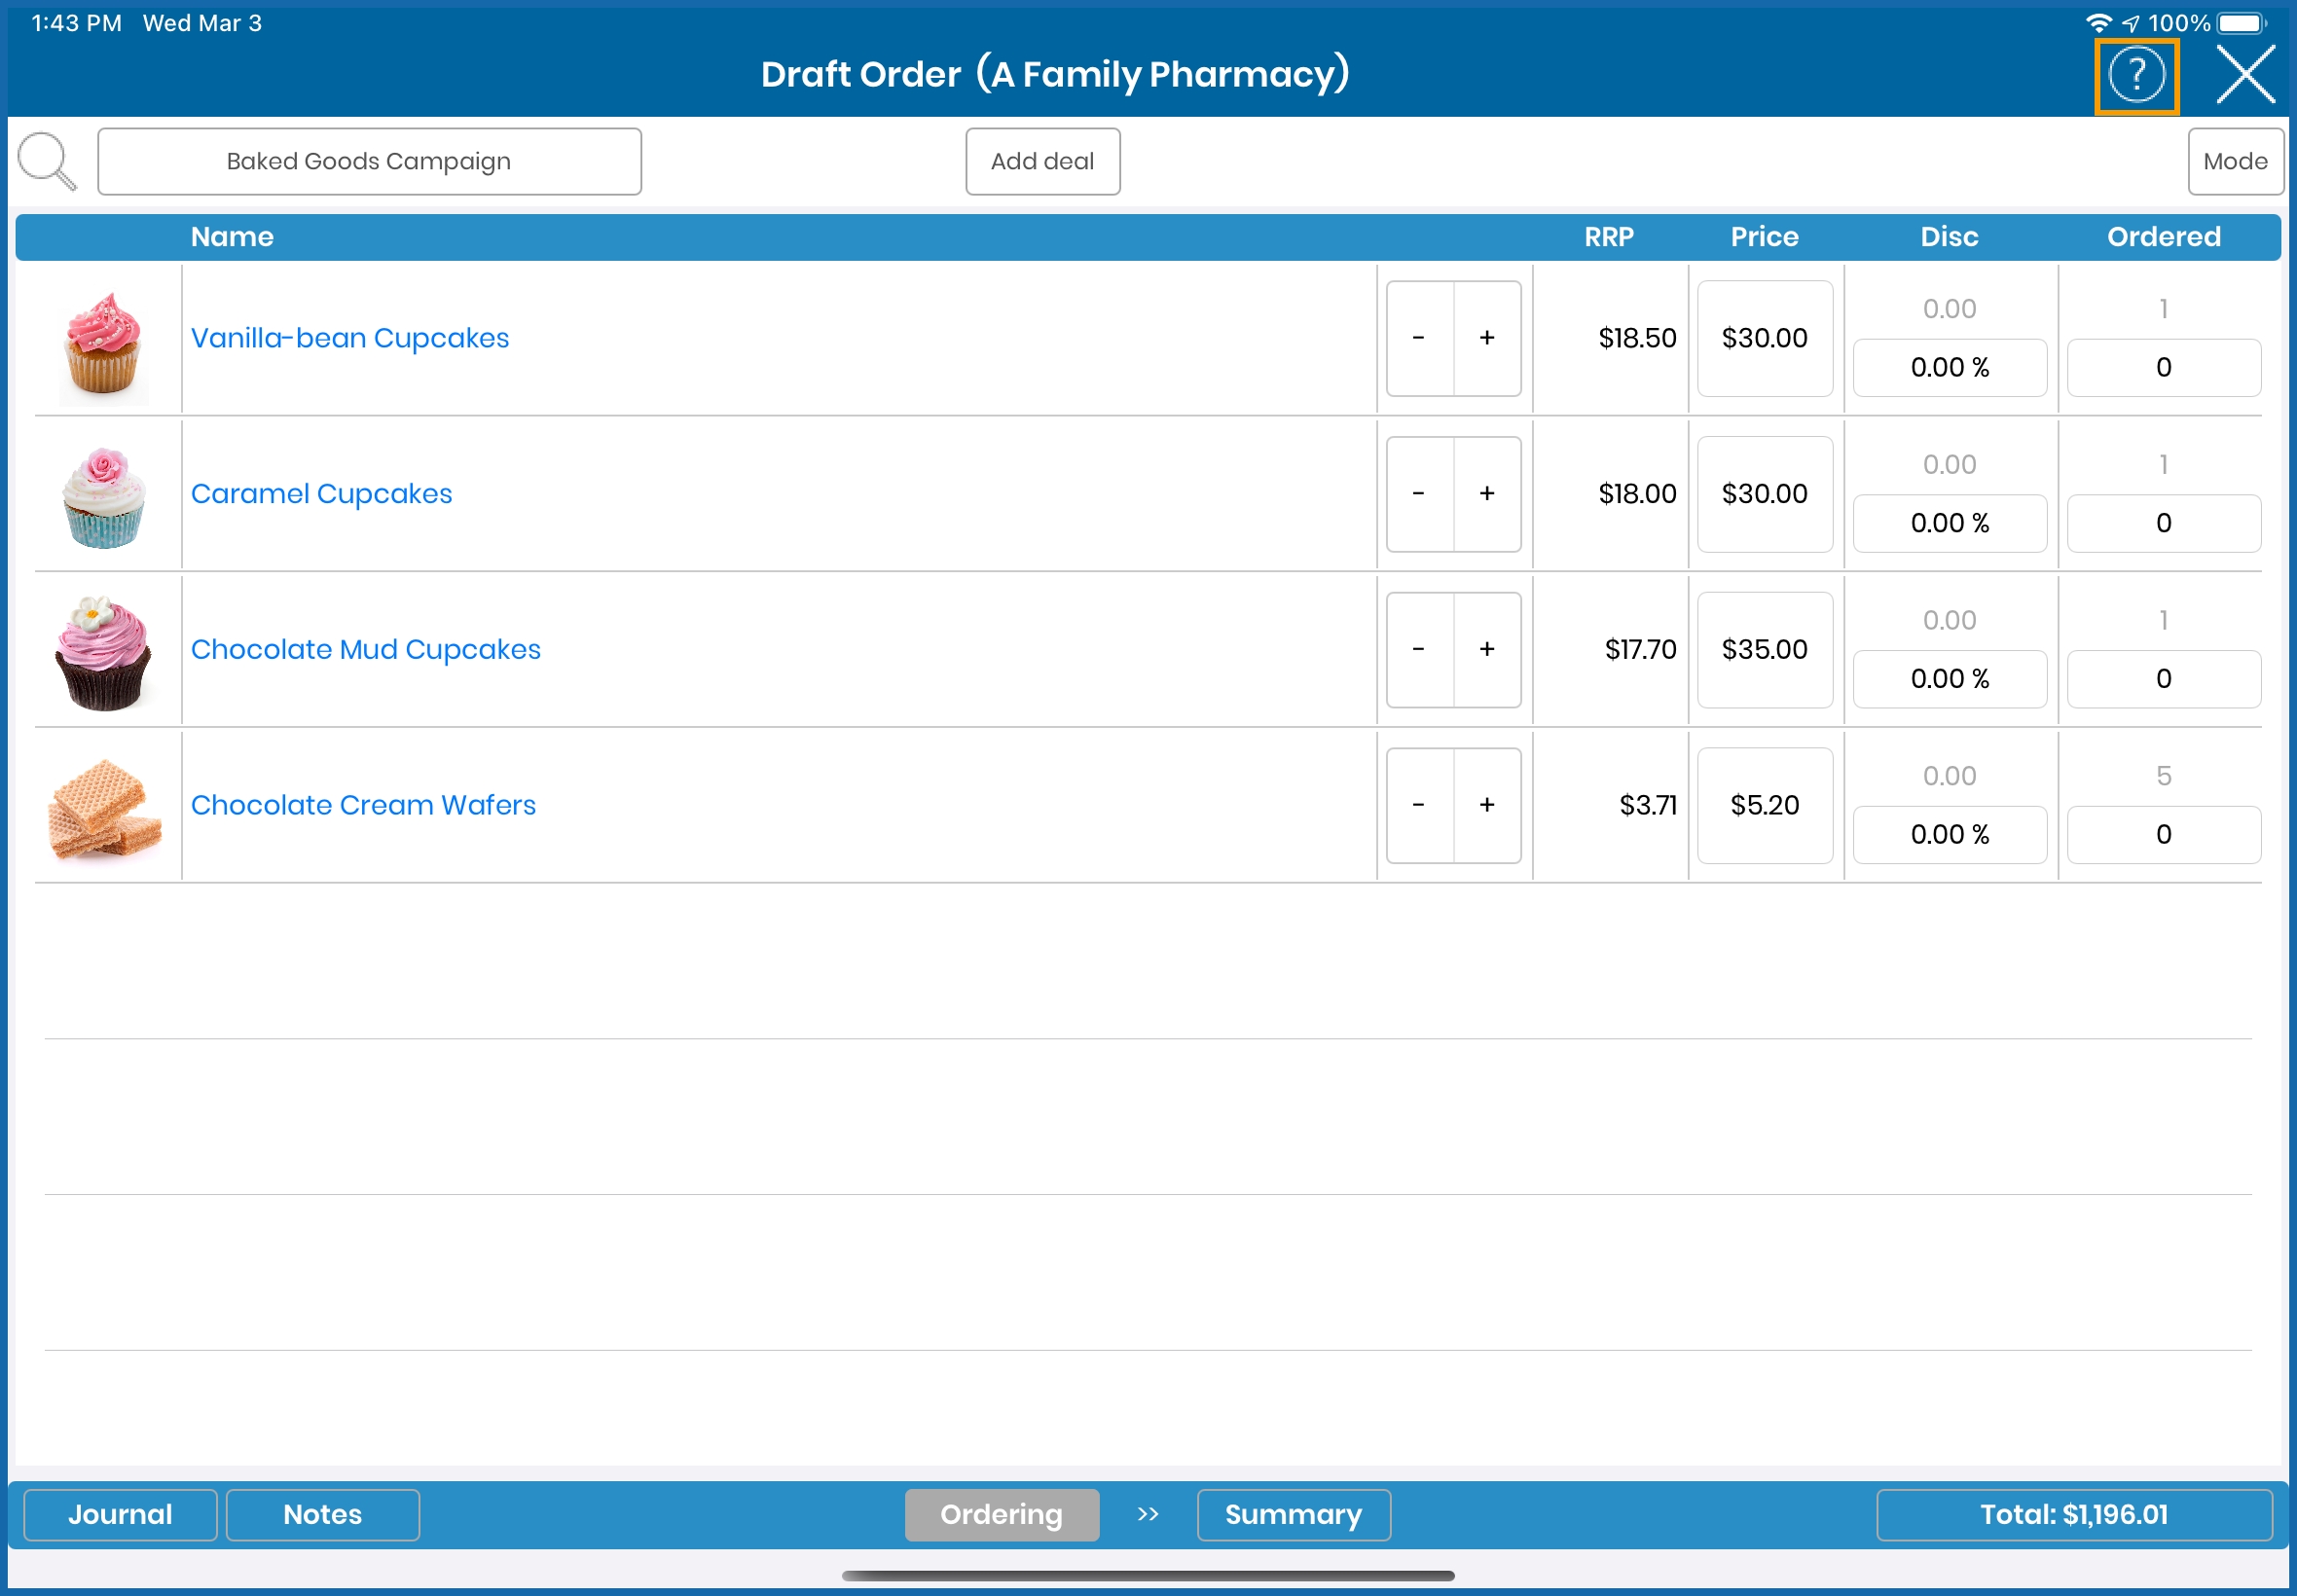Open the help question mark icon
Image resolution: width=2297 pixels, height=1596 pixels.
coord(2135,75)
